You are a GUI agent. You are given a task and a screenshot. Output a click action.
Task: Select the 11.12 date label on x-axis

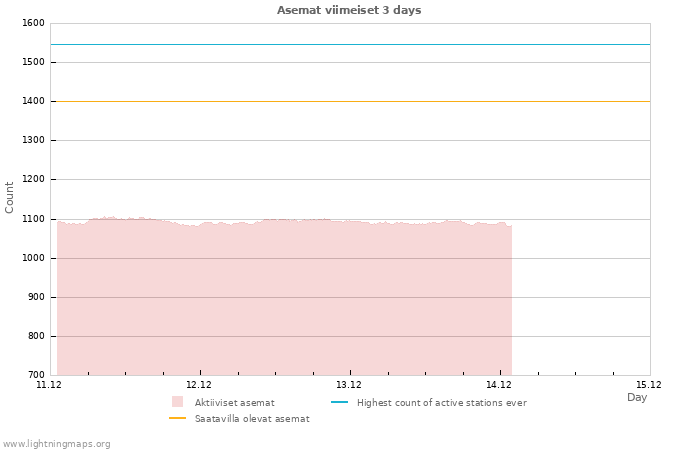coord(48,384)
